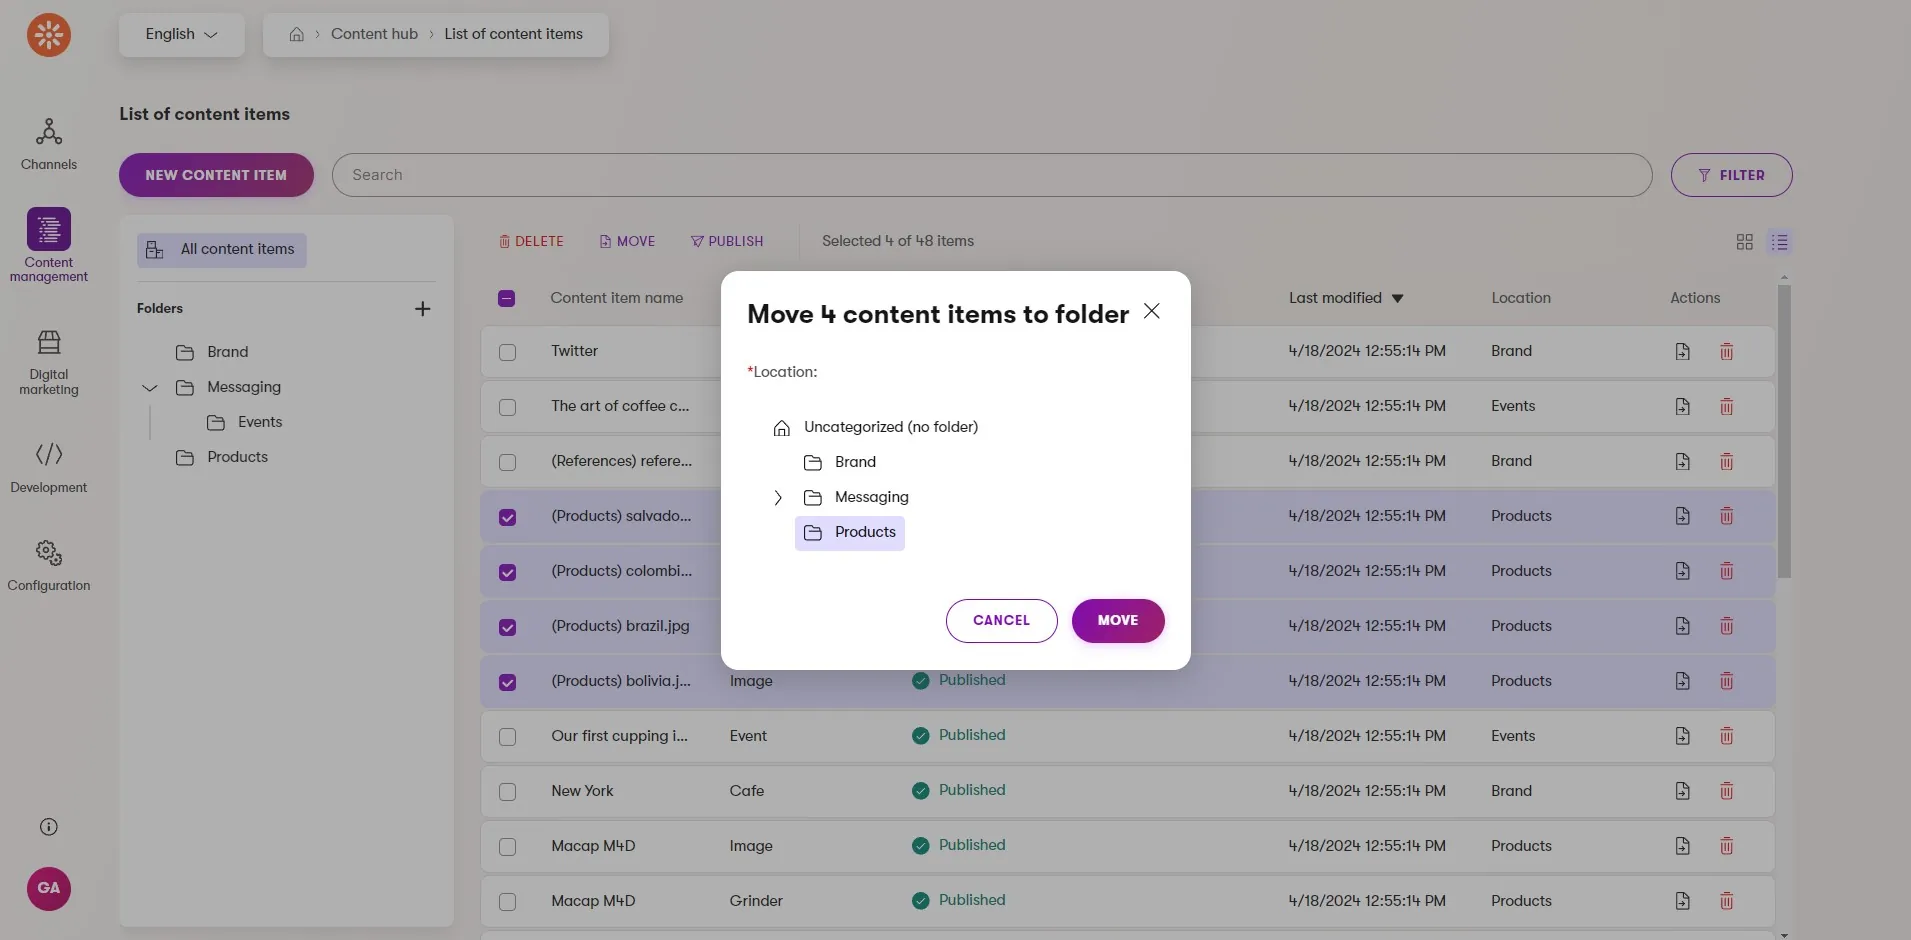Screen dimensions: 1911x940
Task: Open Brand folder in sidebar
Action: 212,352
